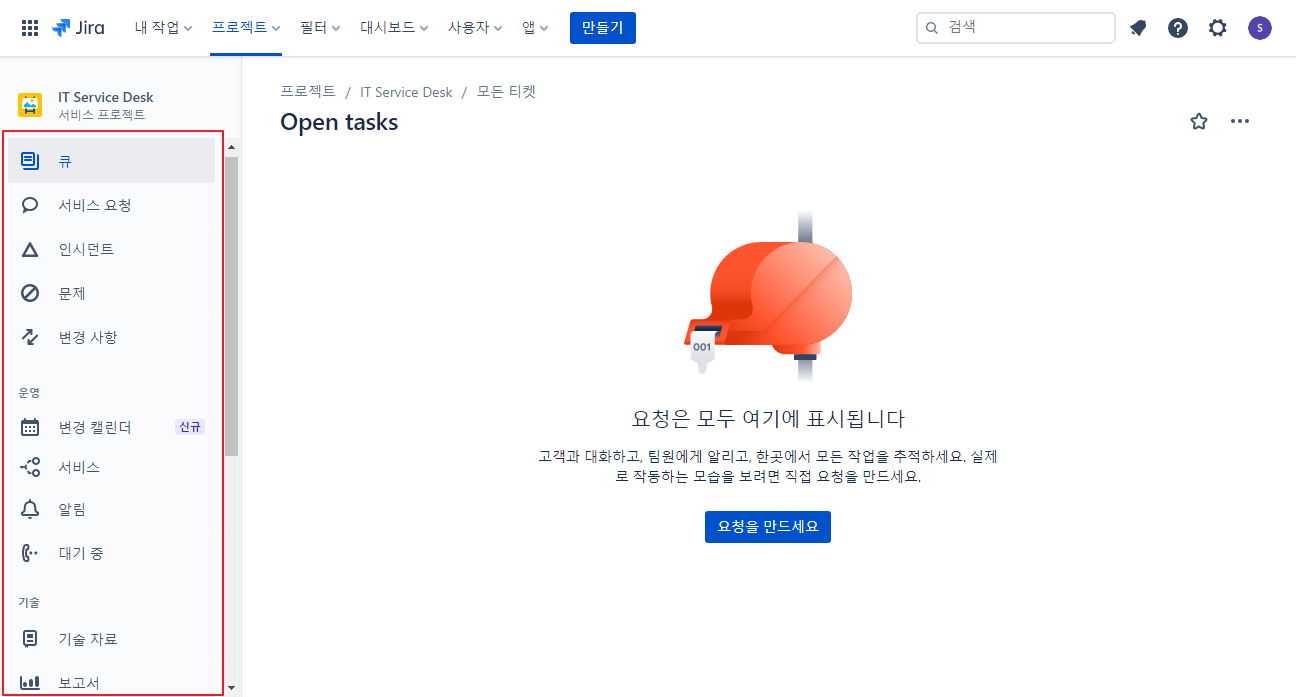Select 대기 중 in the sidebar

click(x=111, y=553)
